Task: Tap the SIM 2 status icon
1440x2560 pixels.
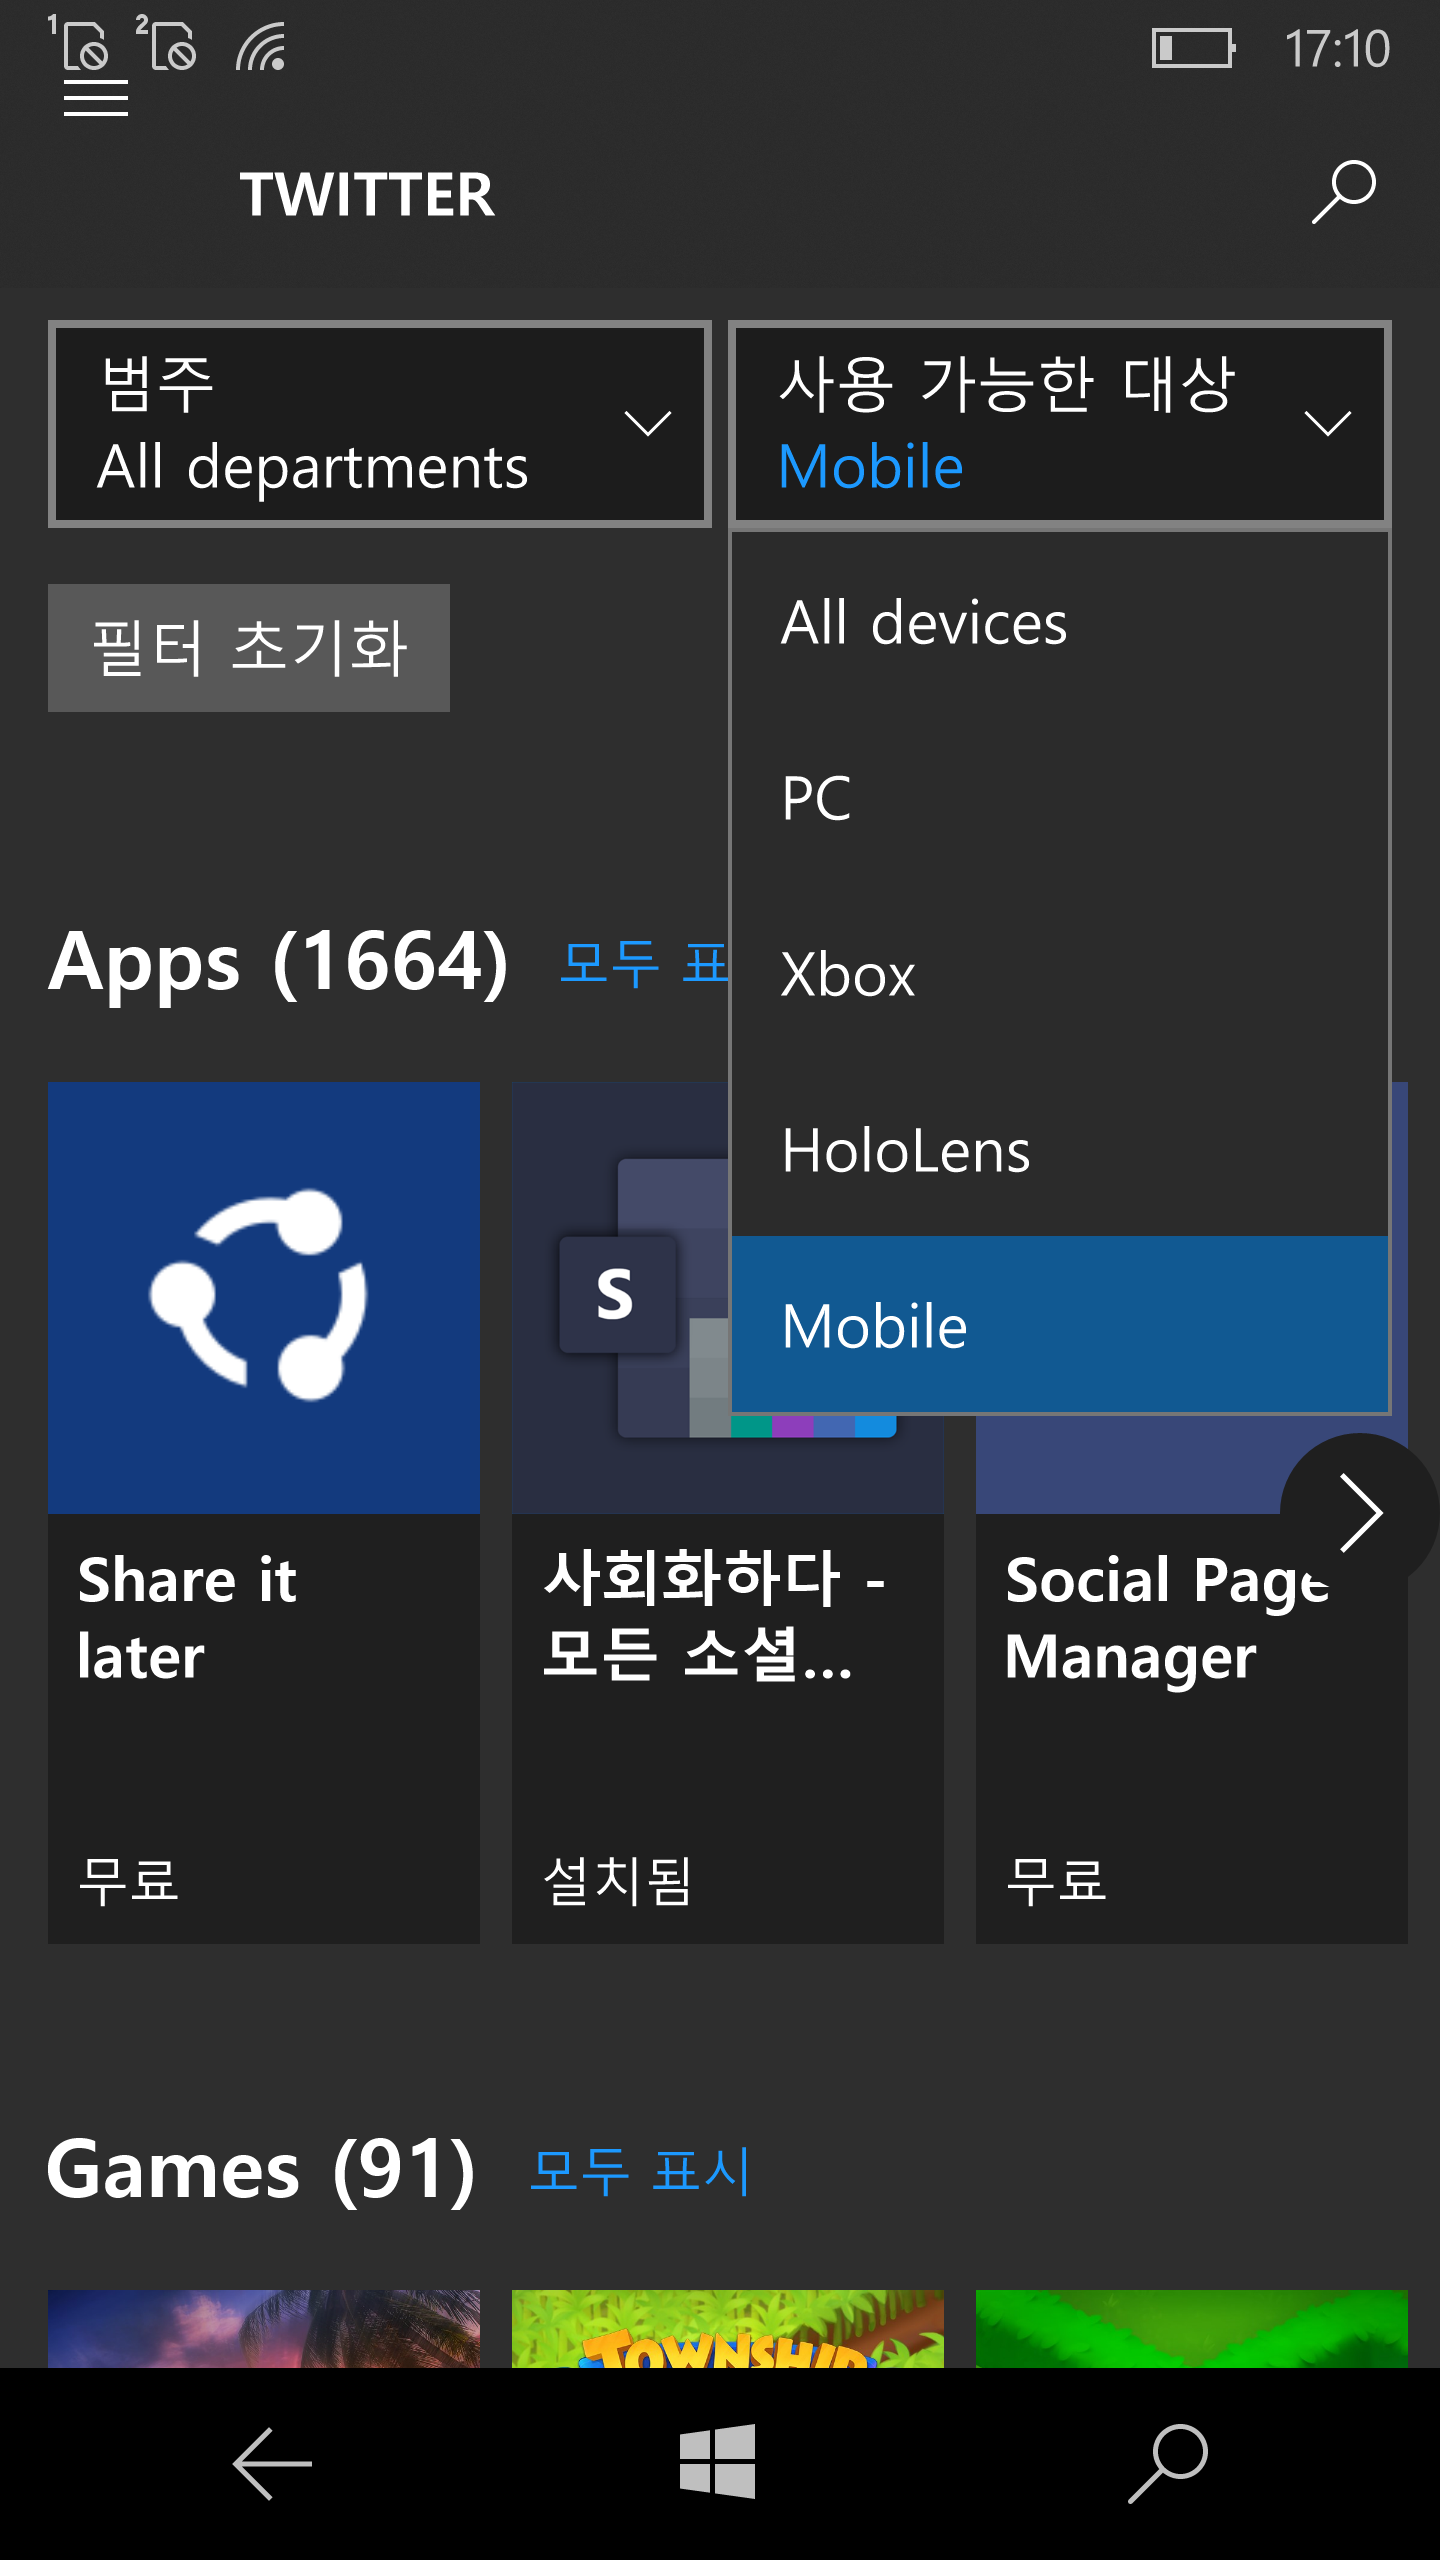Action: pyautogui.click(x=168, y=44)
